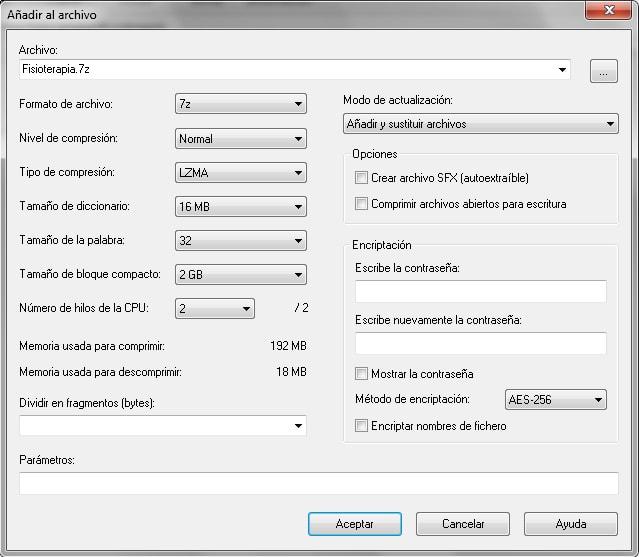Screen dimensions: 639x557
Task: Click the Opciones group label
Action: 375,154
